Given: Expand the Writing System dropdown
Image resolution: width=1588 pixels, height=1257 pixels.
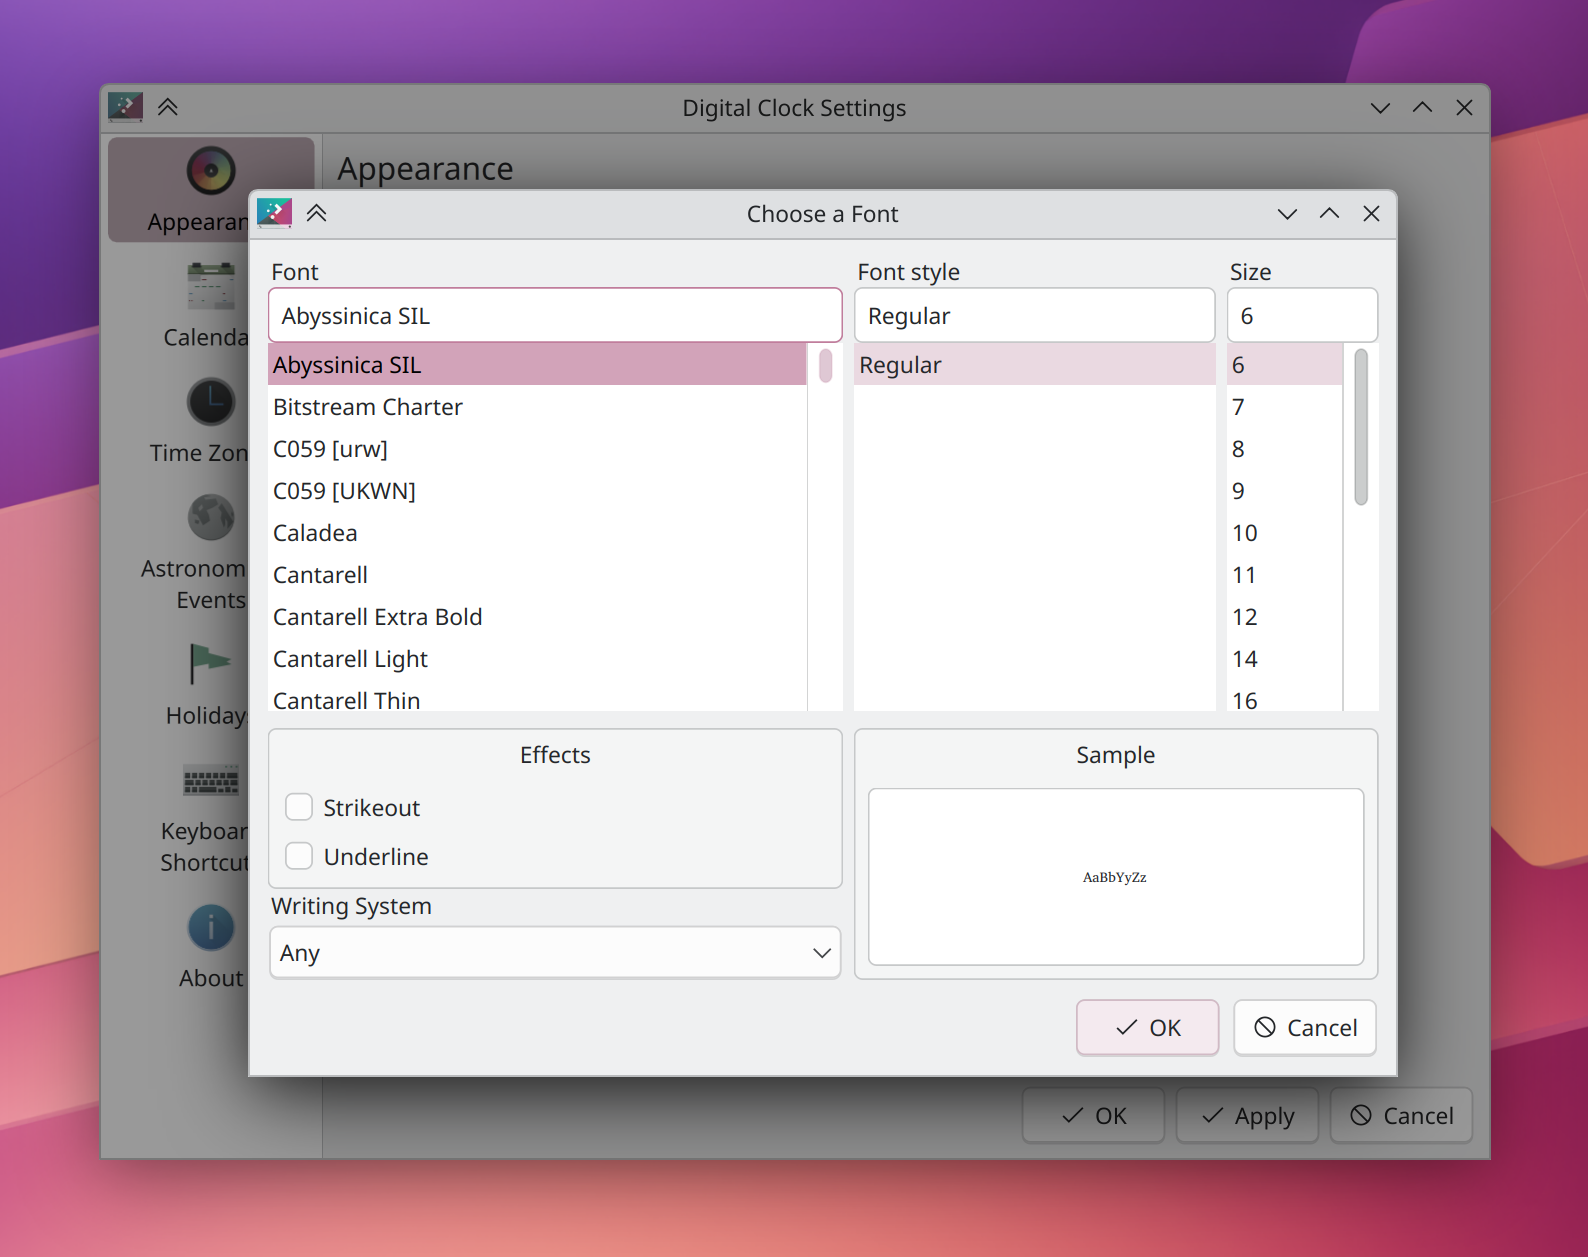Looking at the screenshot, I should 555,953.
